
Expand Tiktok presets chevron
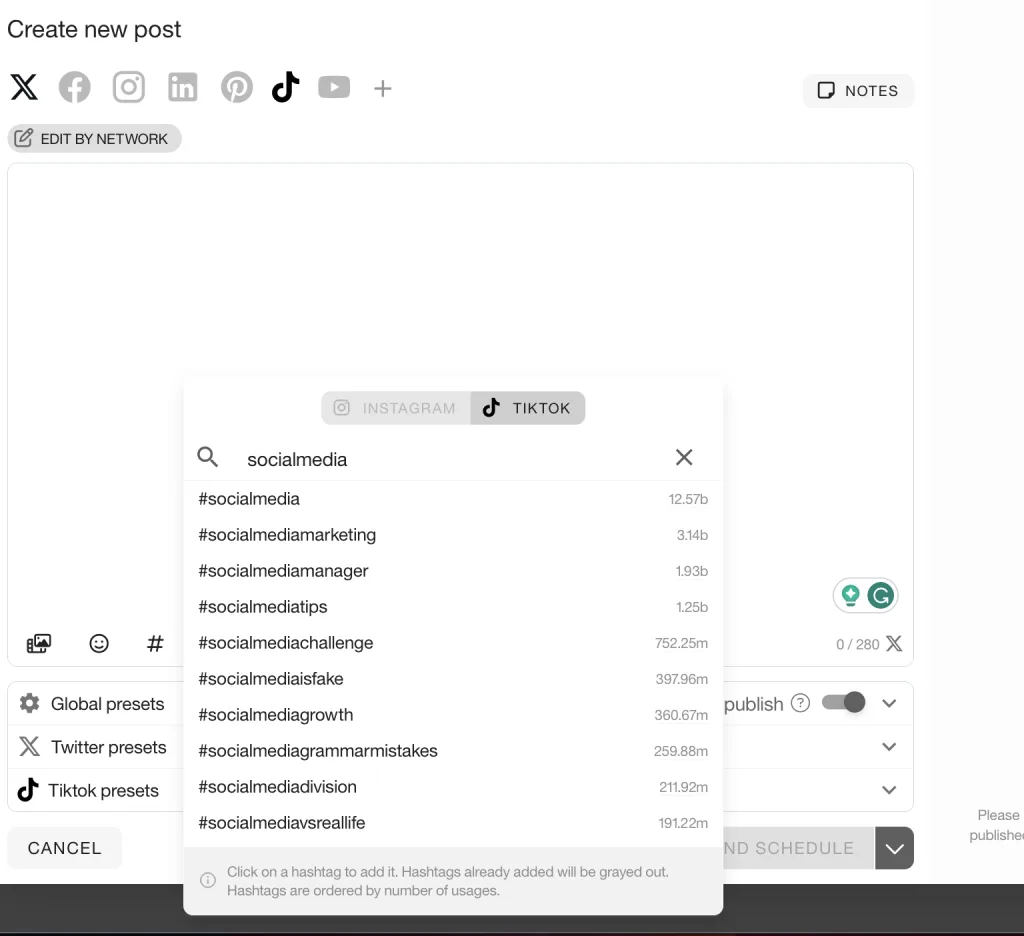point(889,790)
